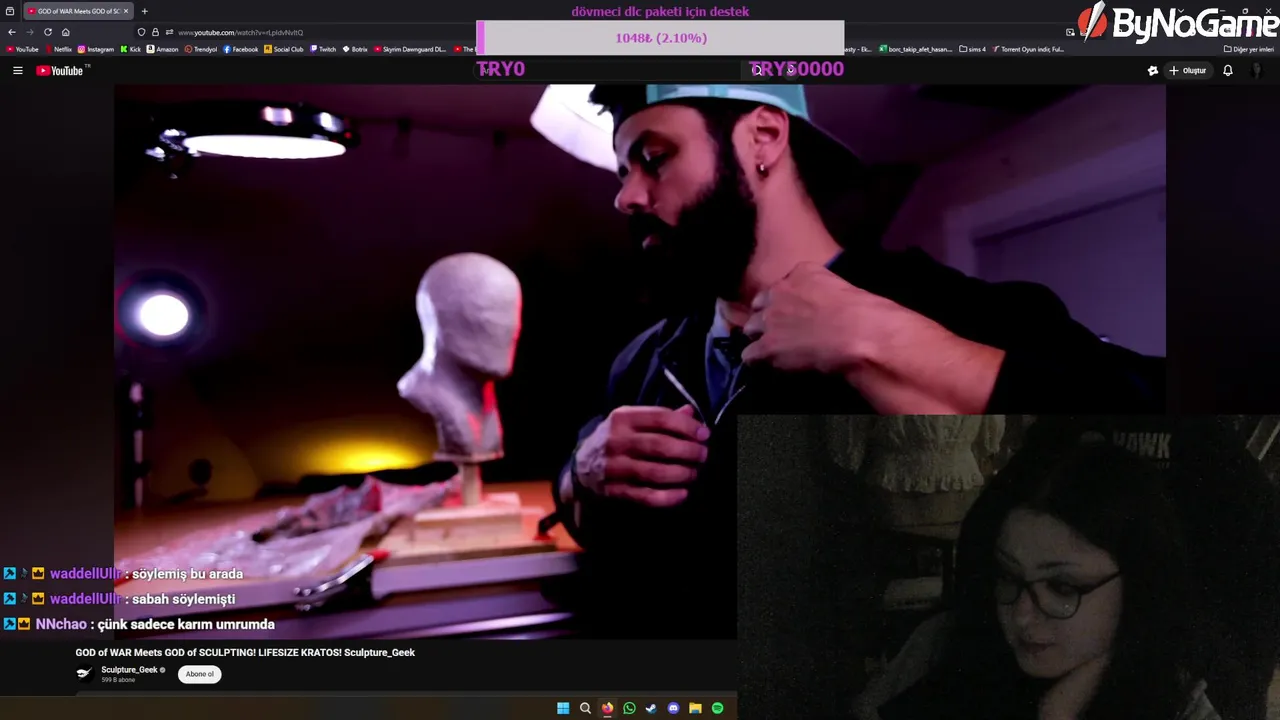Open File Explorer from the taskbar
Image resolution: width=1280 pixels, height=720 pixels.
click(x=695, y=708)
